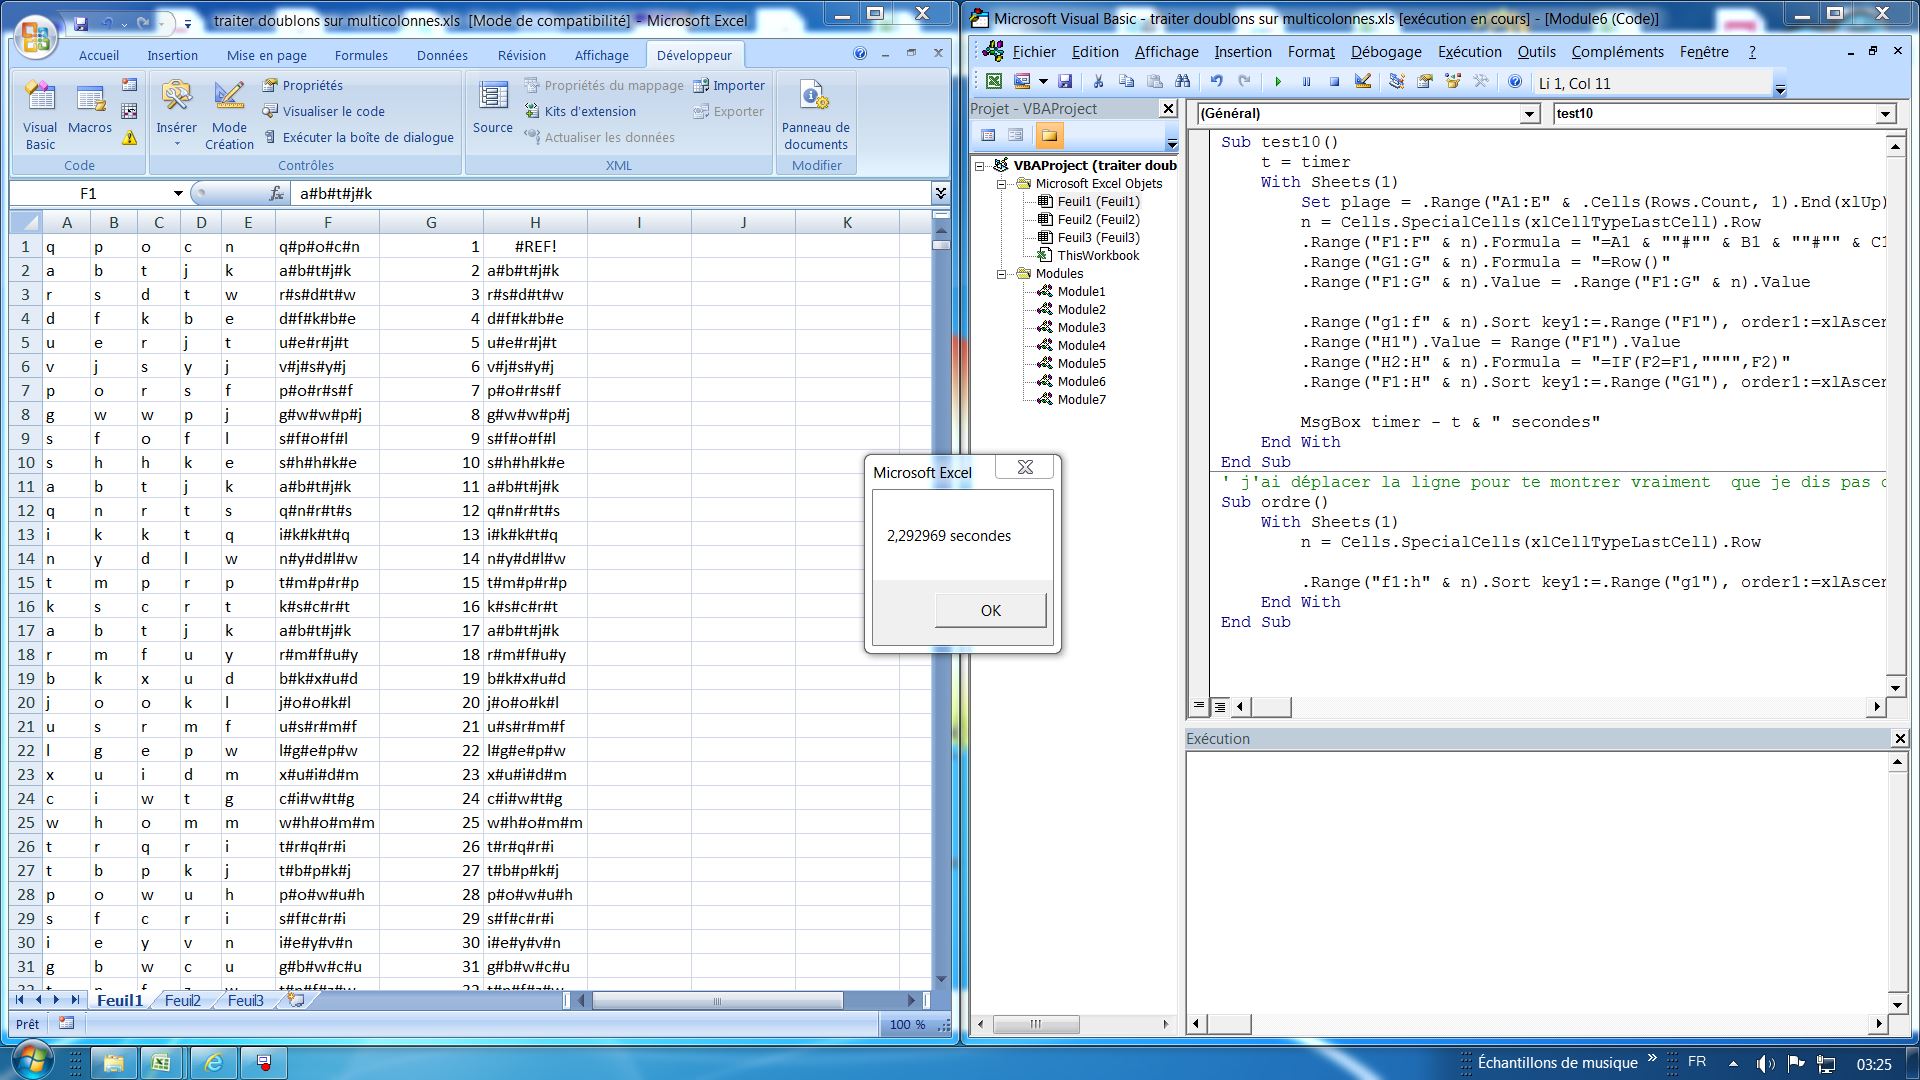Click the Cut scissors icon in VBA toolbar
The height and width of the screenshot is (1080, 1920).
point(1098,82)
